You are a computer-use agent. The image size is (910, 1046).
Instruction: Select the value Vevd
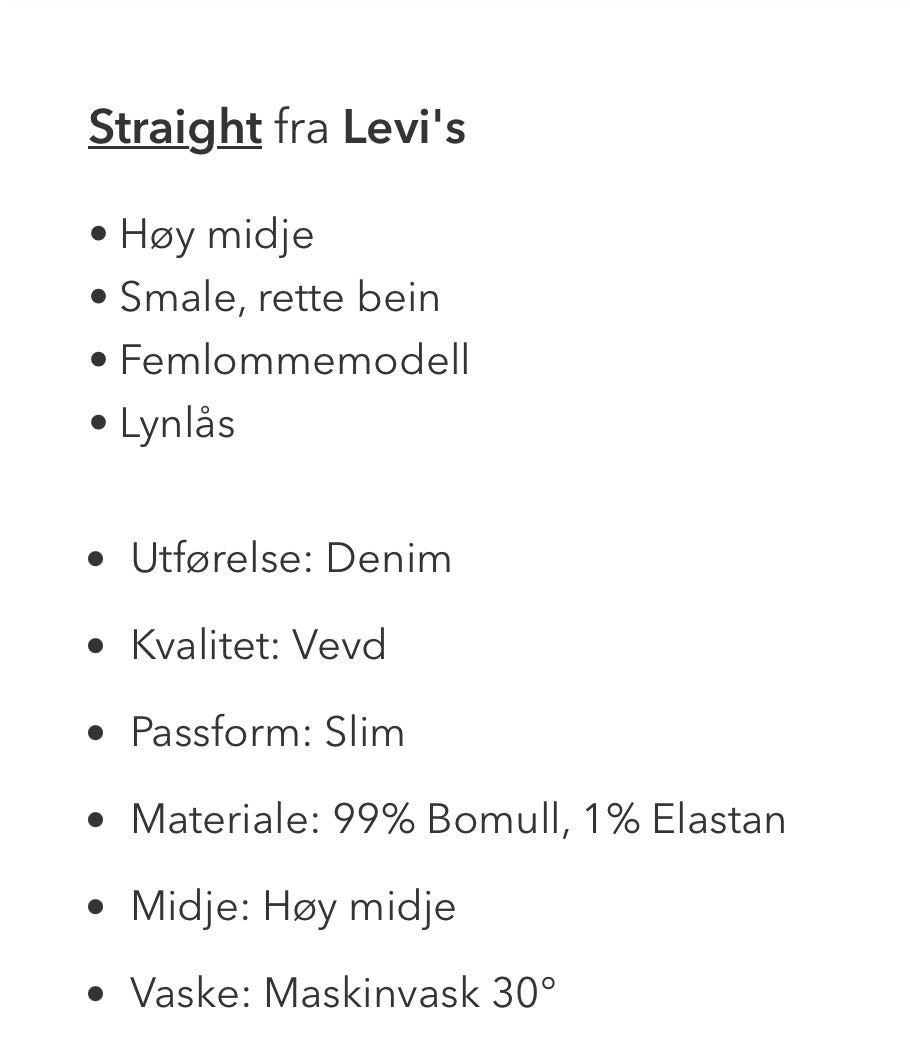338,645
